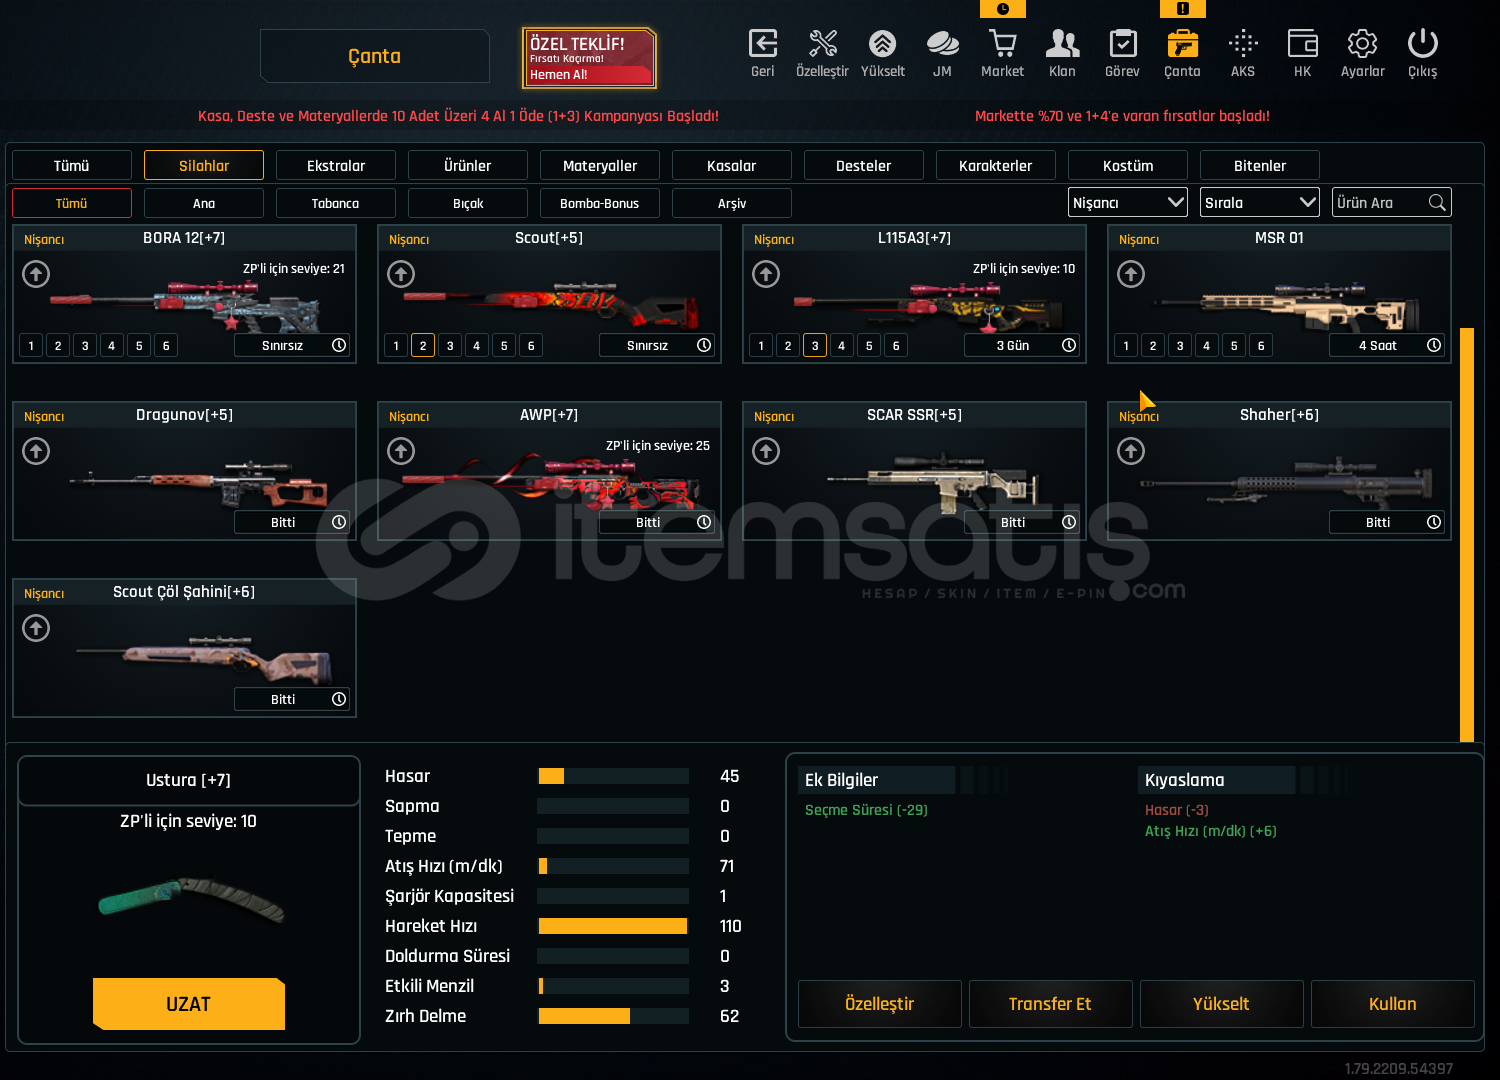Open the Sırala sort dropdown
The width and height of the screenshot is (1500, 1080).
click(x=1259, y=203)
